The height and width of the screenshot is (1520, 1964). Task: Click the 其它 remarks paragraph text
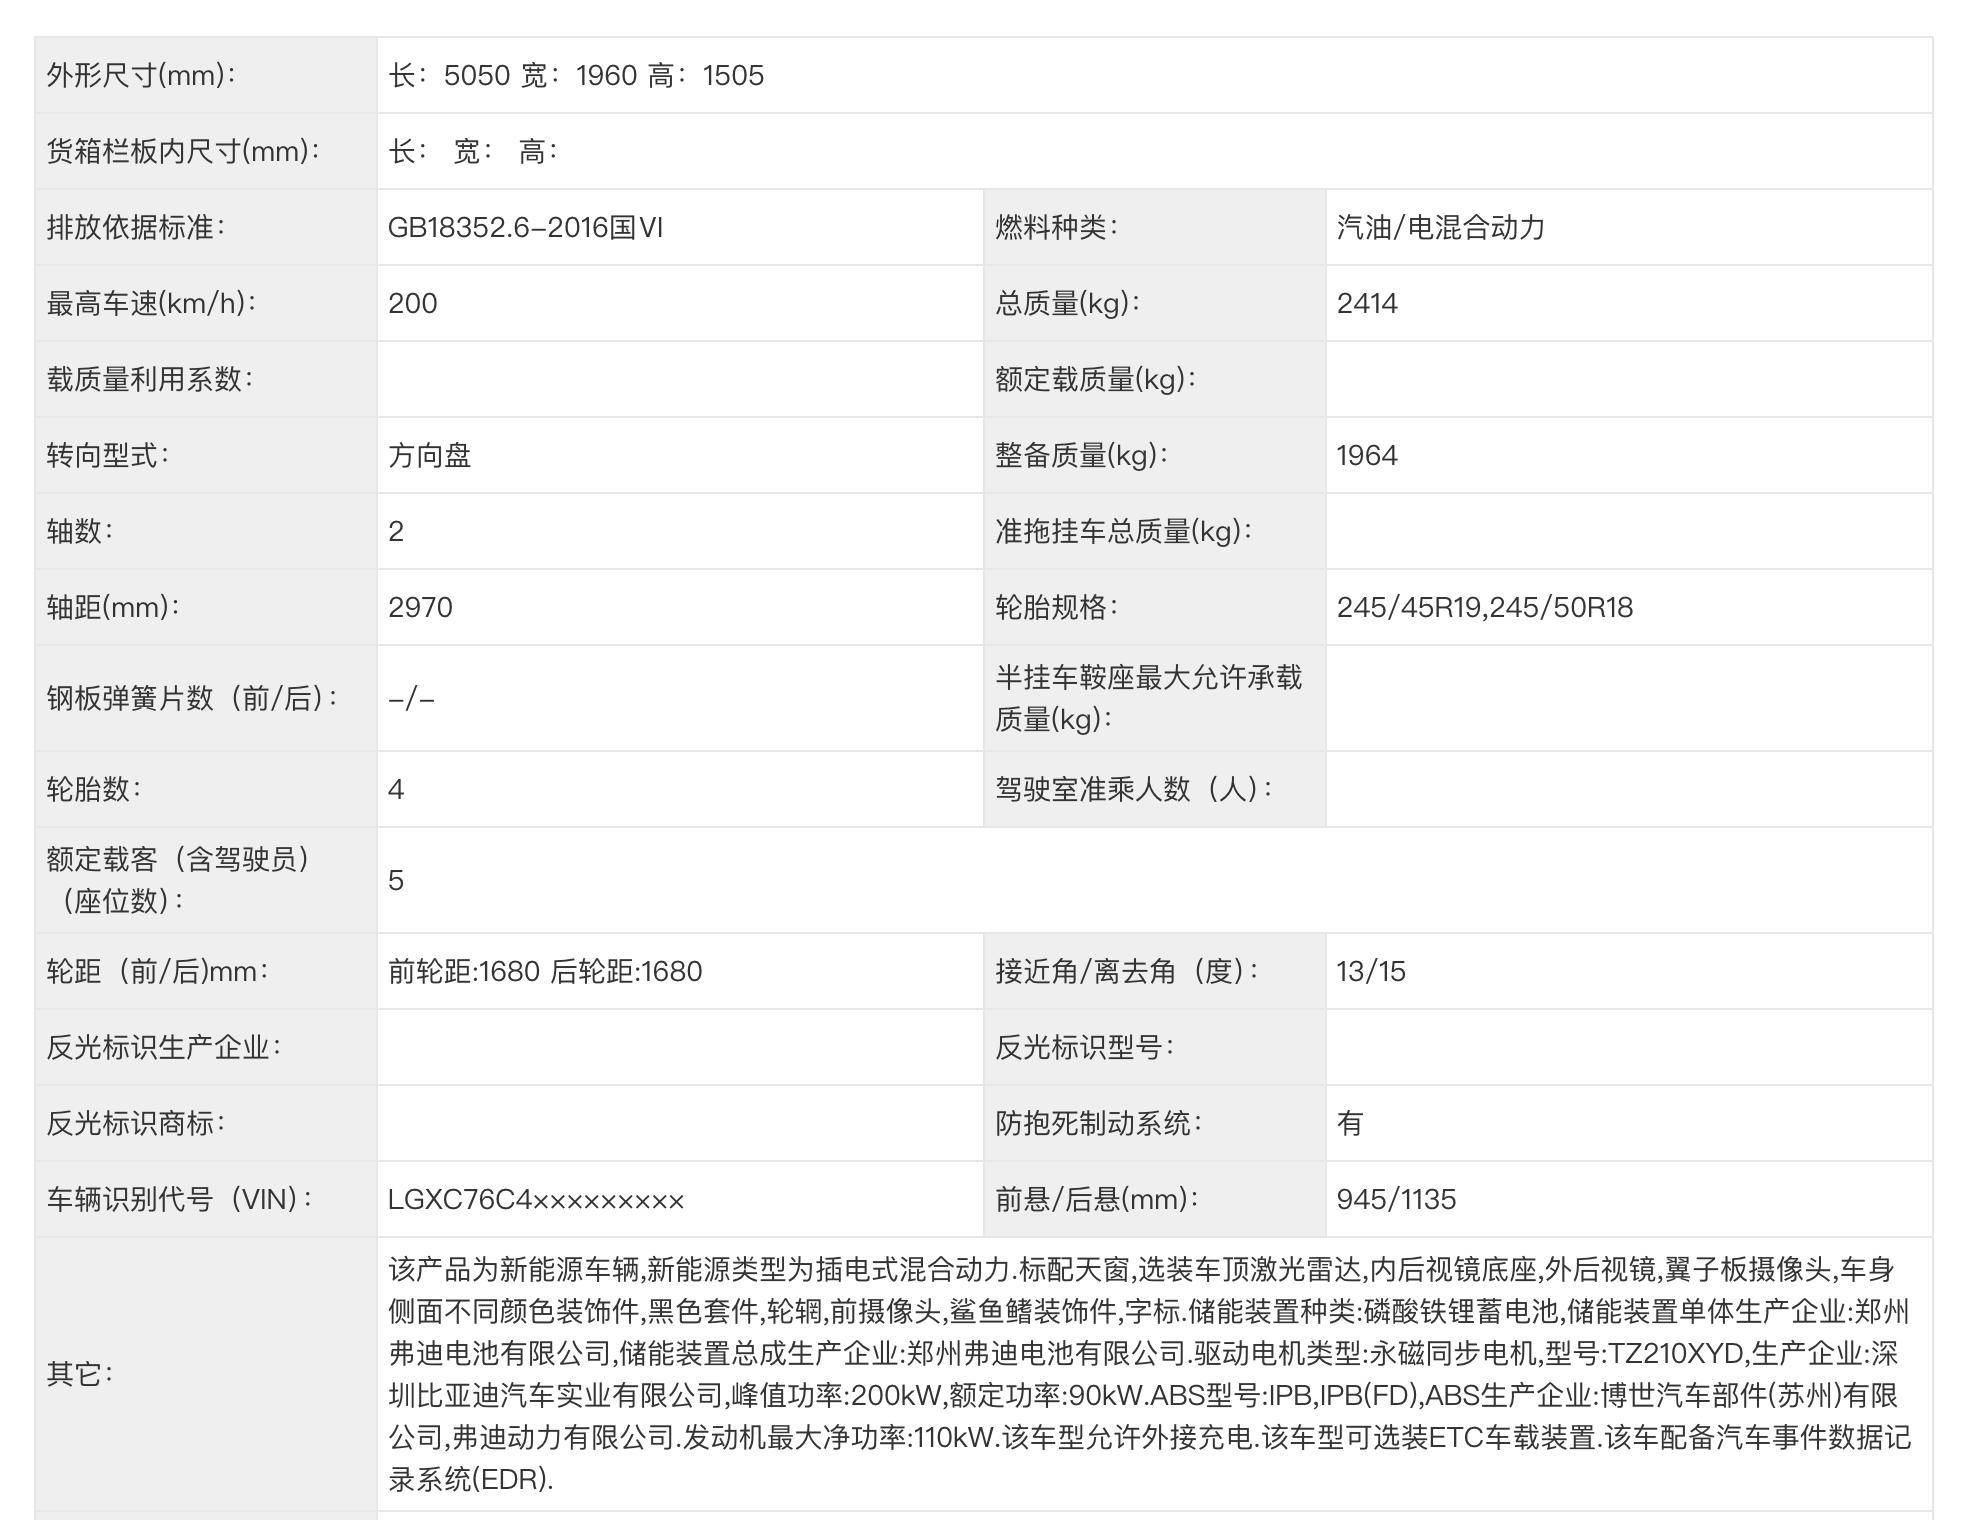tap(1150, 1374)
